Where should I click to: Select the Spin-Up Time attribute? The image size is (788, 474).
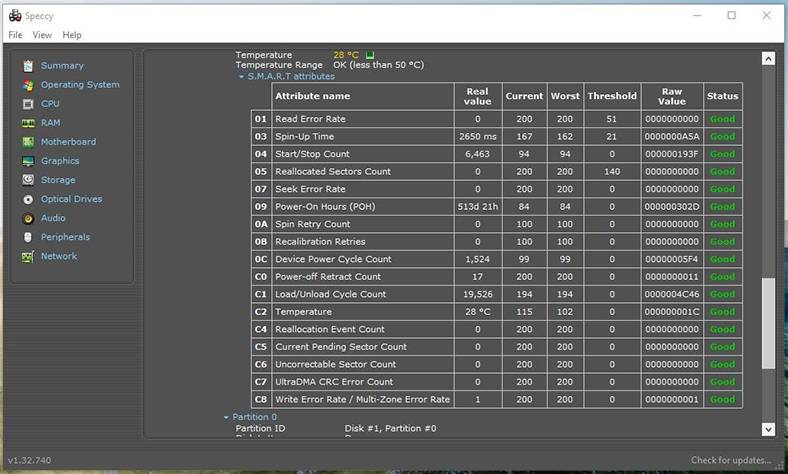coord(304,137)
